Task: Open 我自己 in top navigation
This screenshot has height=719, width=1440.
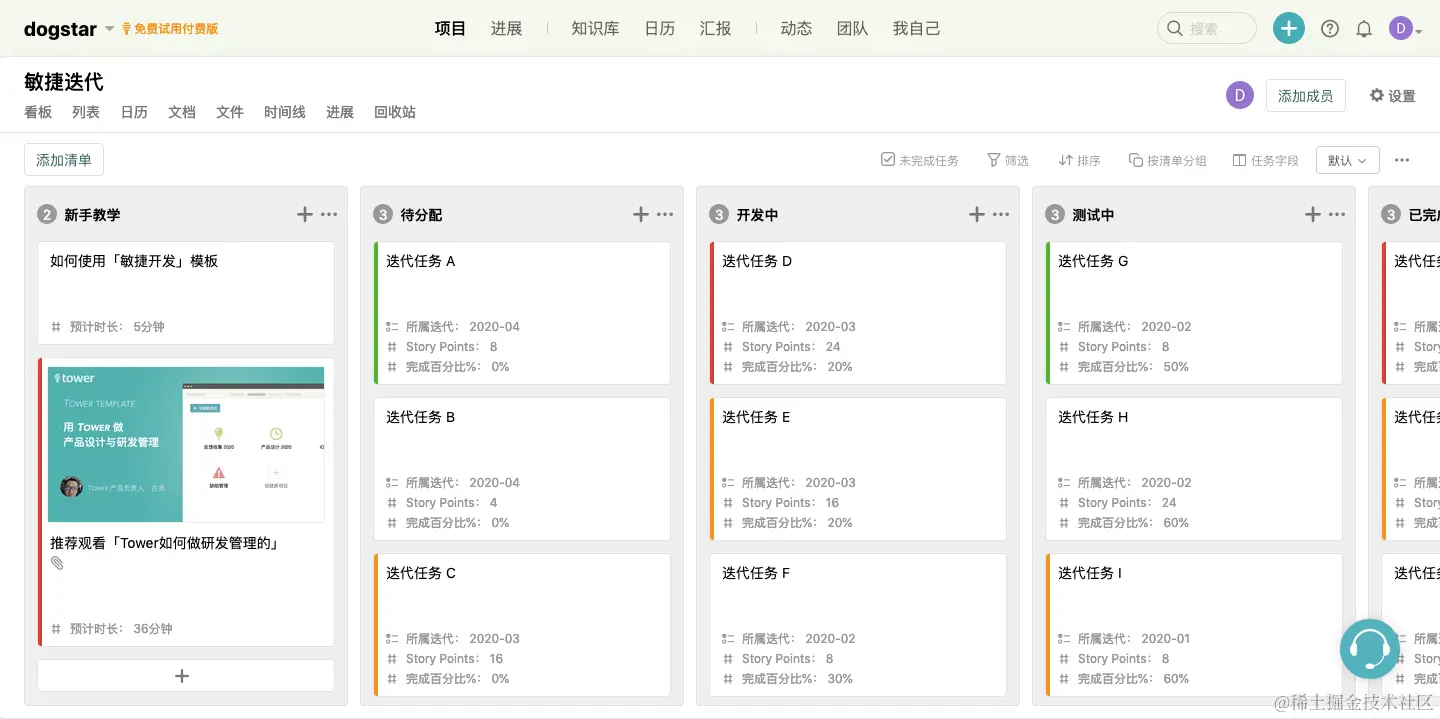Action: (917, 28)
